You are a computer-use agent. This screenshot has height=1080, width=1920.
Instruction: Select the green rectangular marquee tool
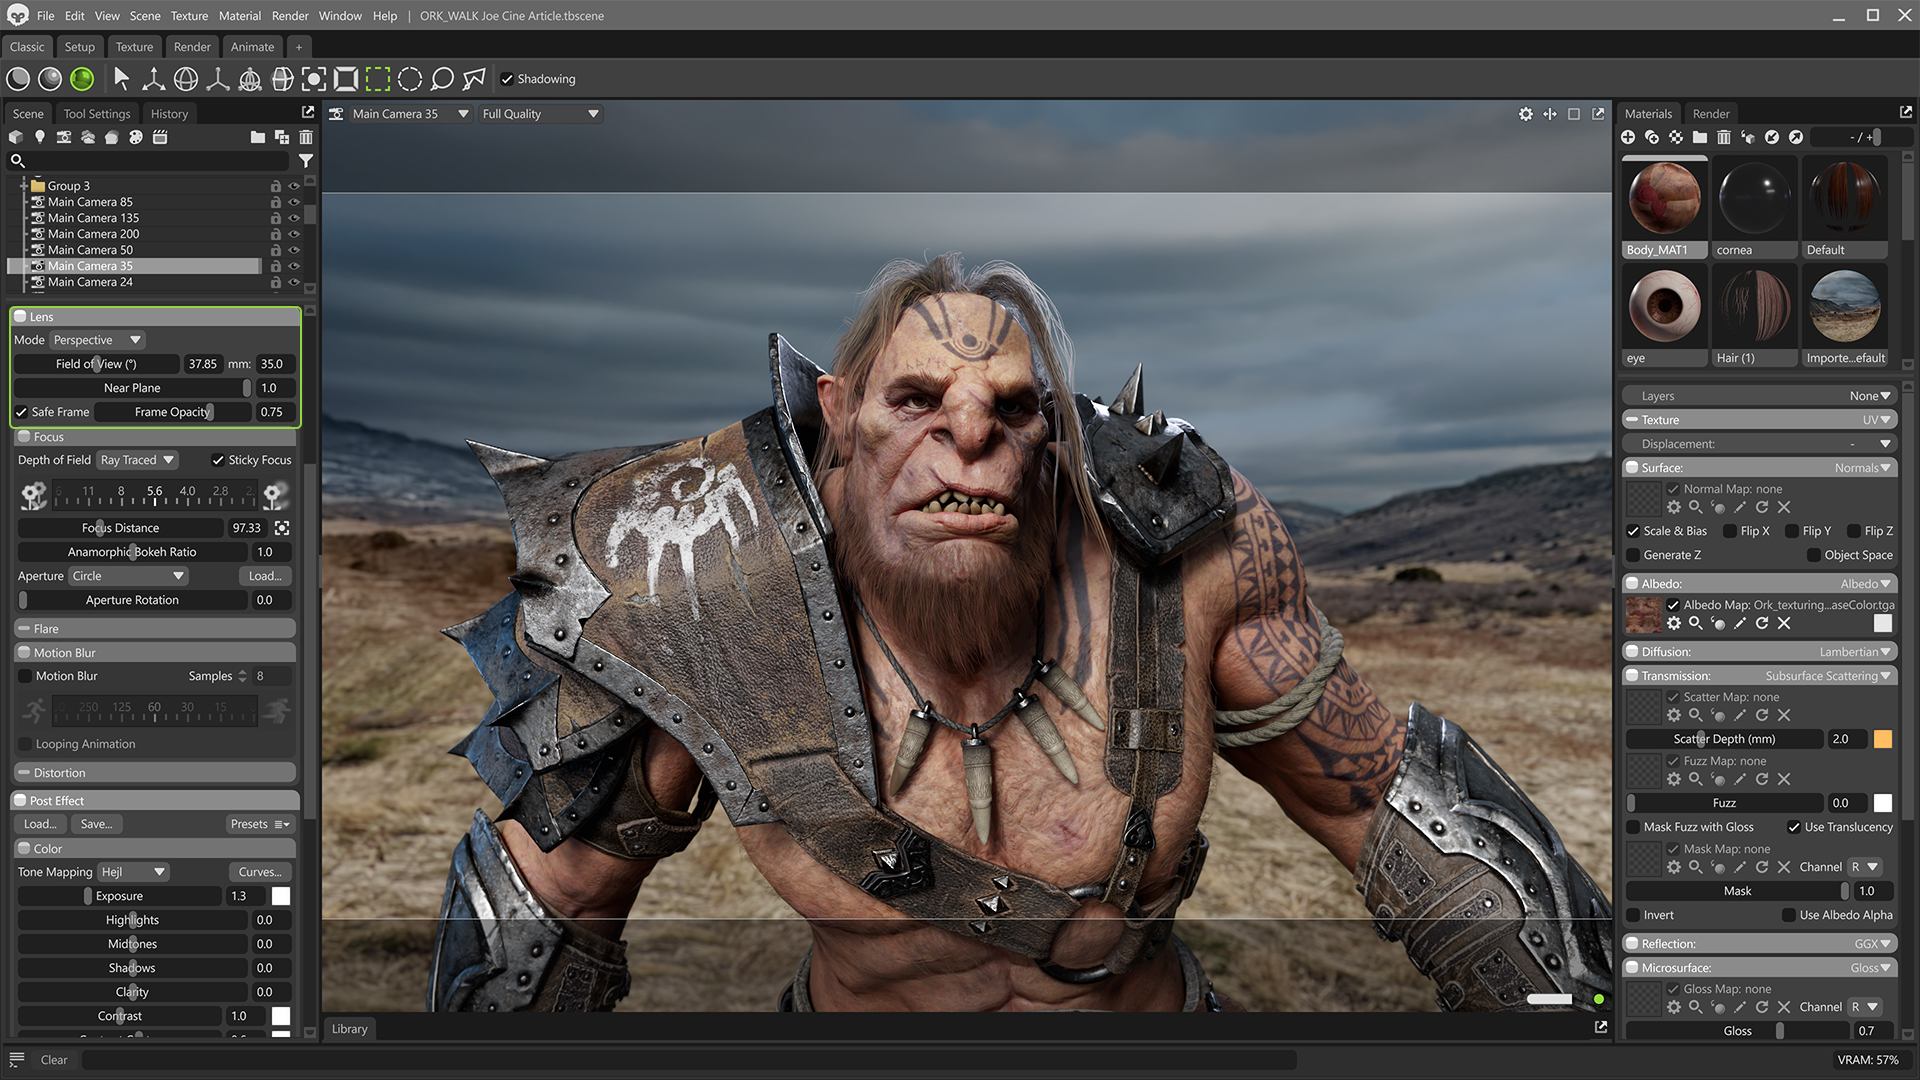coord(378,79)
